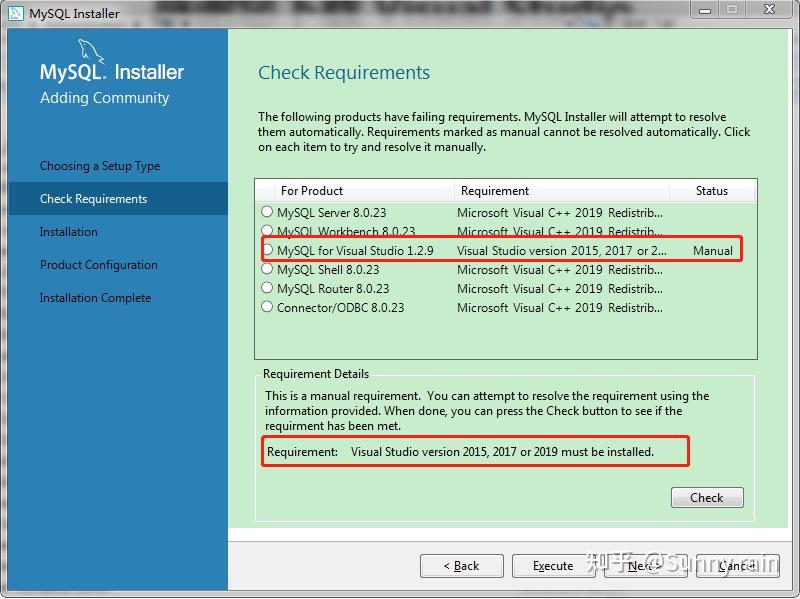Pick the Connector/ODBC 8.0.23 radio button
This screenshot has width=800, height=599.
266,307
